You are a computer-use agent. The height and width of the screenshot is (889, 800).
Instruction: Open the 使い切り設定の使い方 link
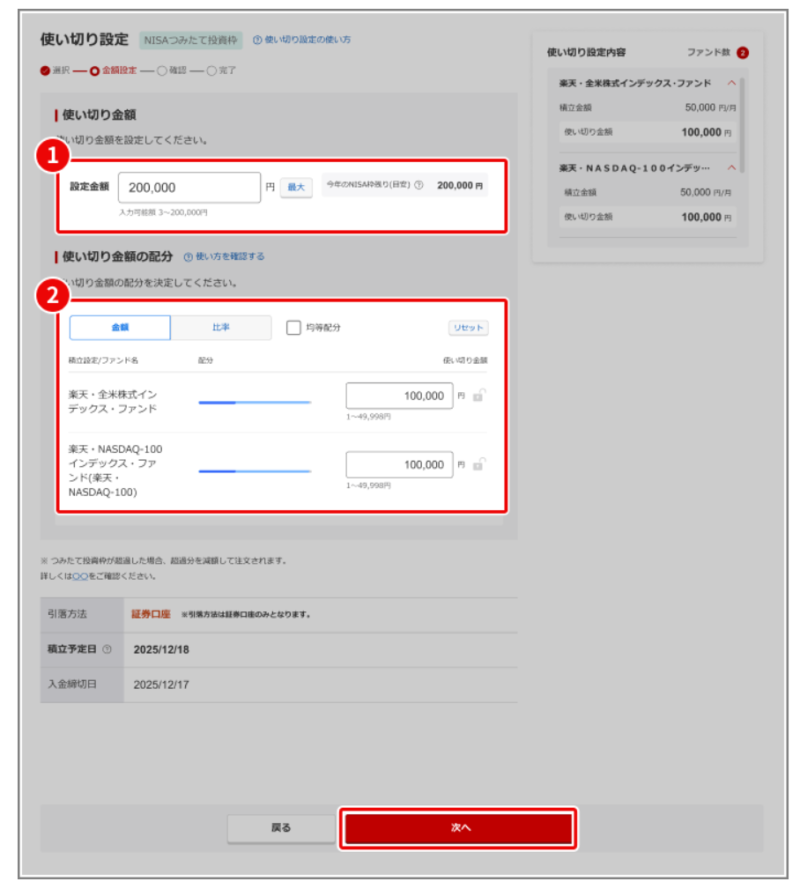pyautogui.click(x=301, y=40)
